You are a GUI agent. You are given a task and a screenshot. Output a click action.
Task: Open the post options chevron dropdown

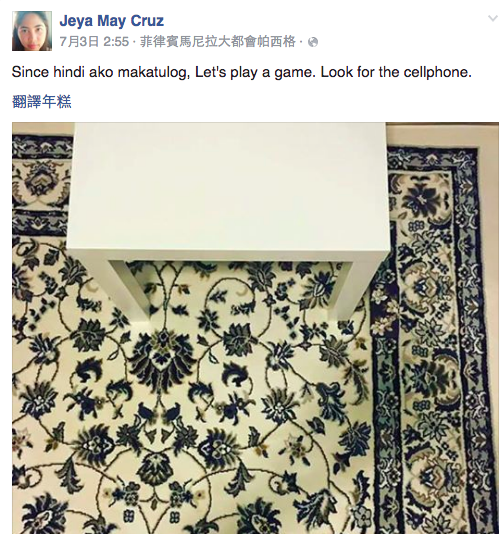pos(493,18)
